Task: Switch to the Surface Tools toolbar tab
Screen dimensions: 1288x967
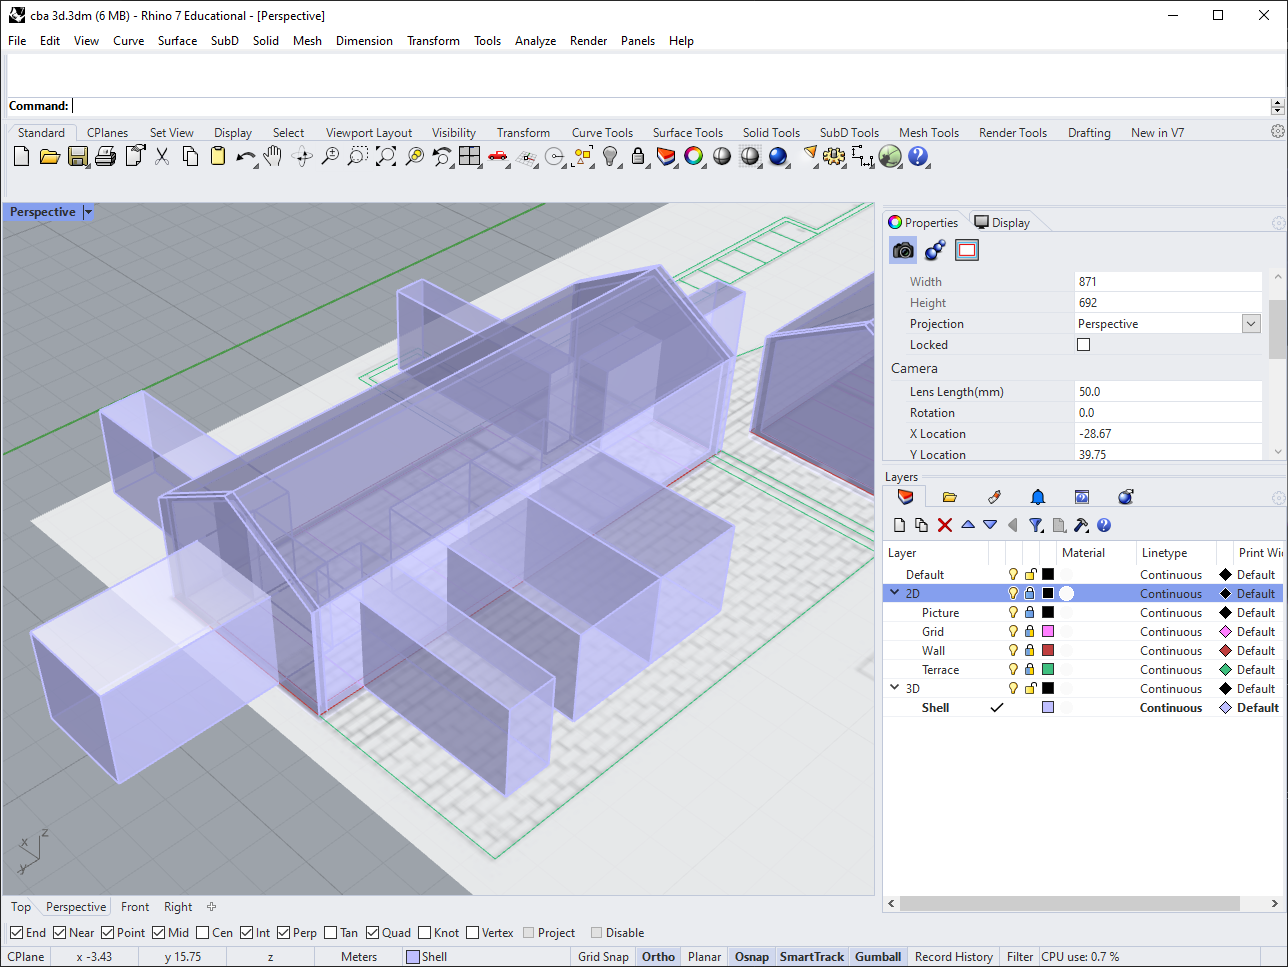Action: tap(687, 133)
